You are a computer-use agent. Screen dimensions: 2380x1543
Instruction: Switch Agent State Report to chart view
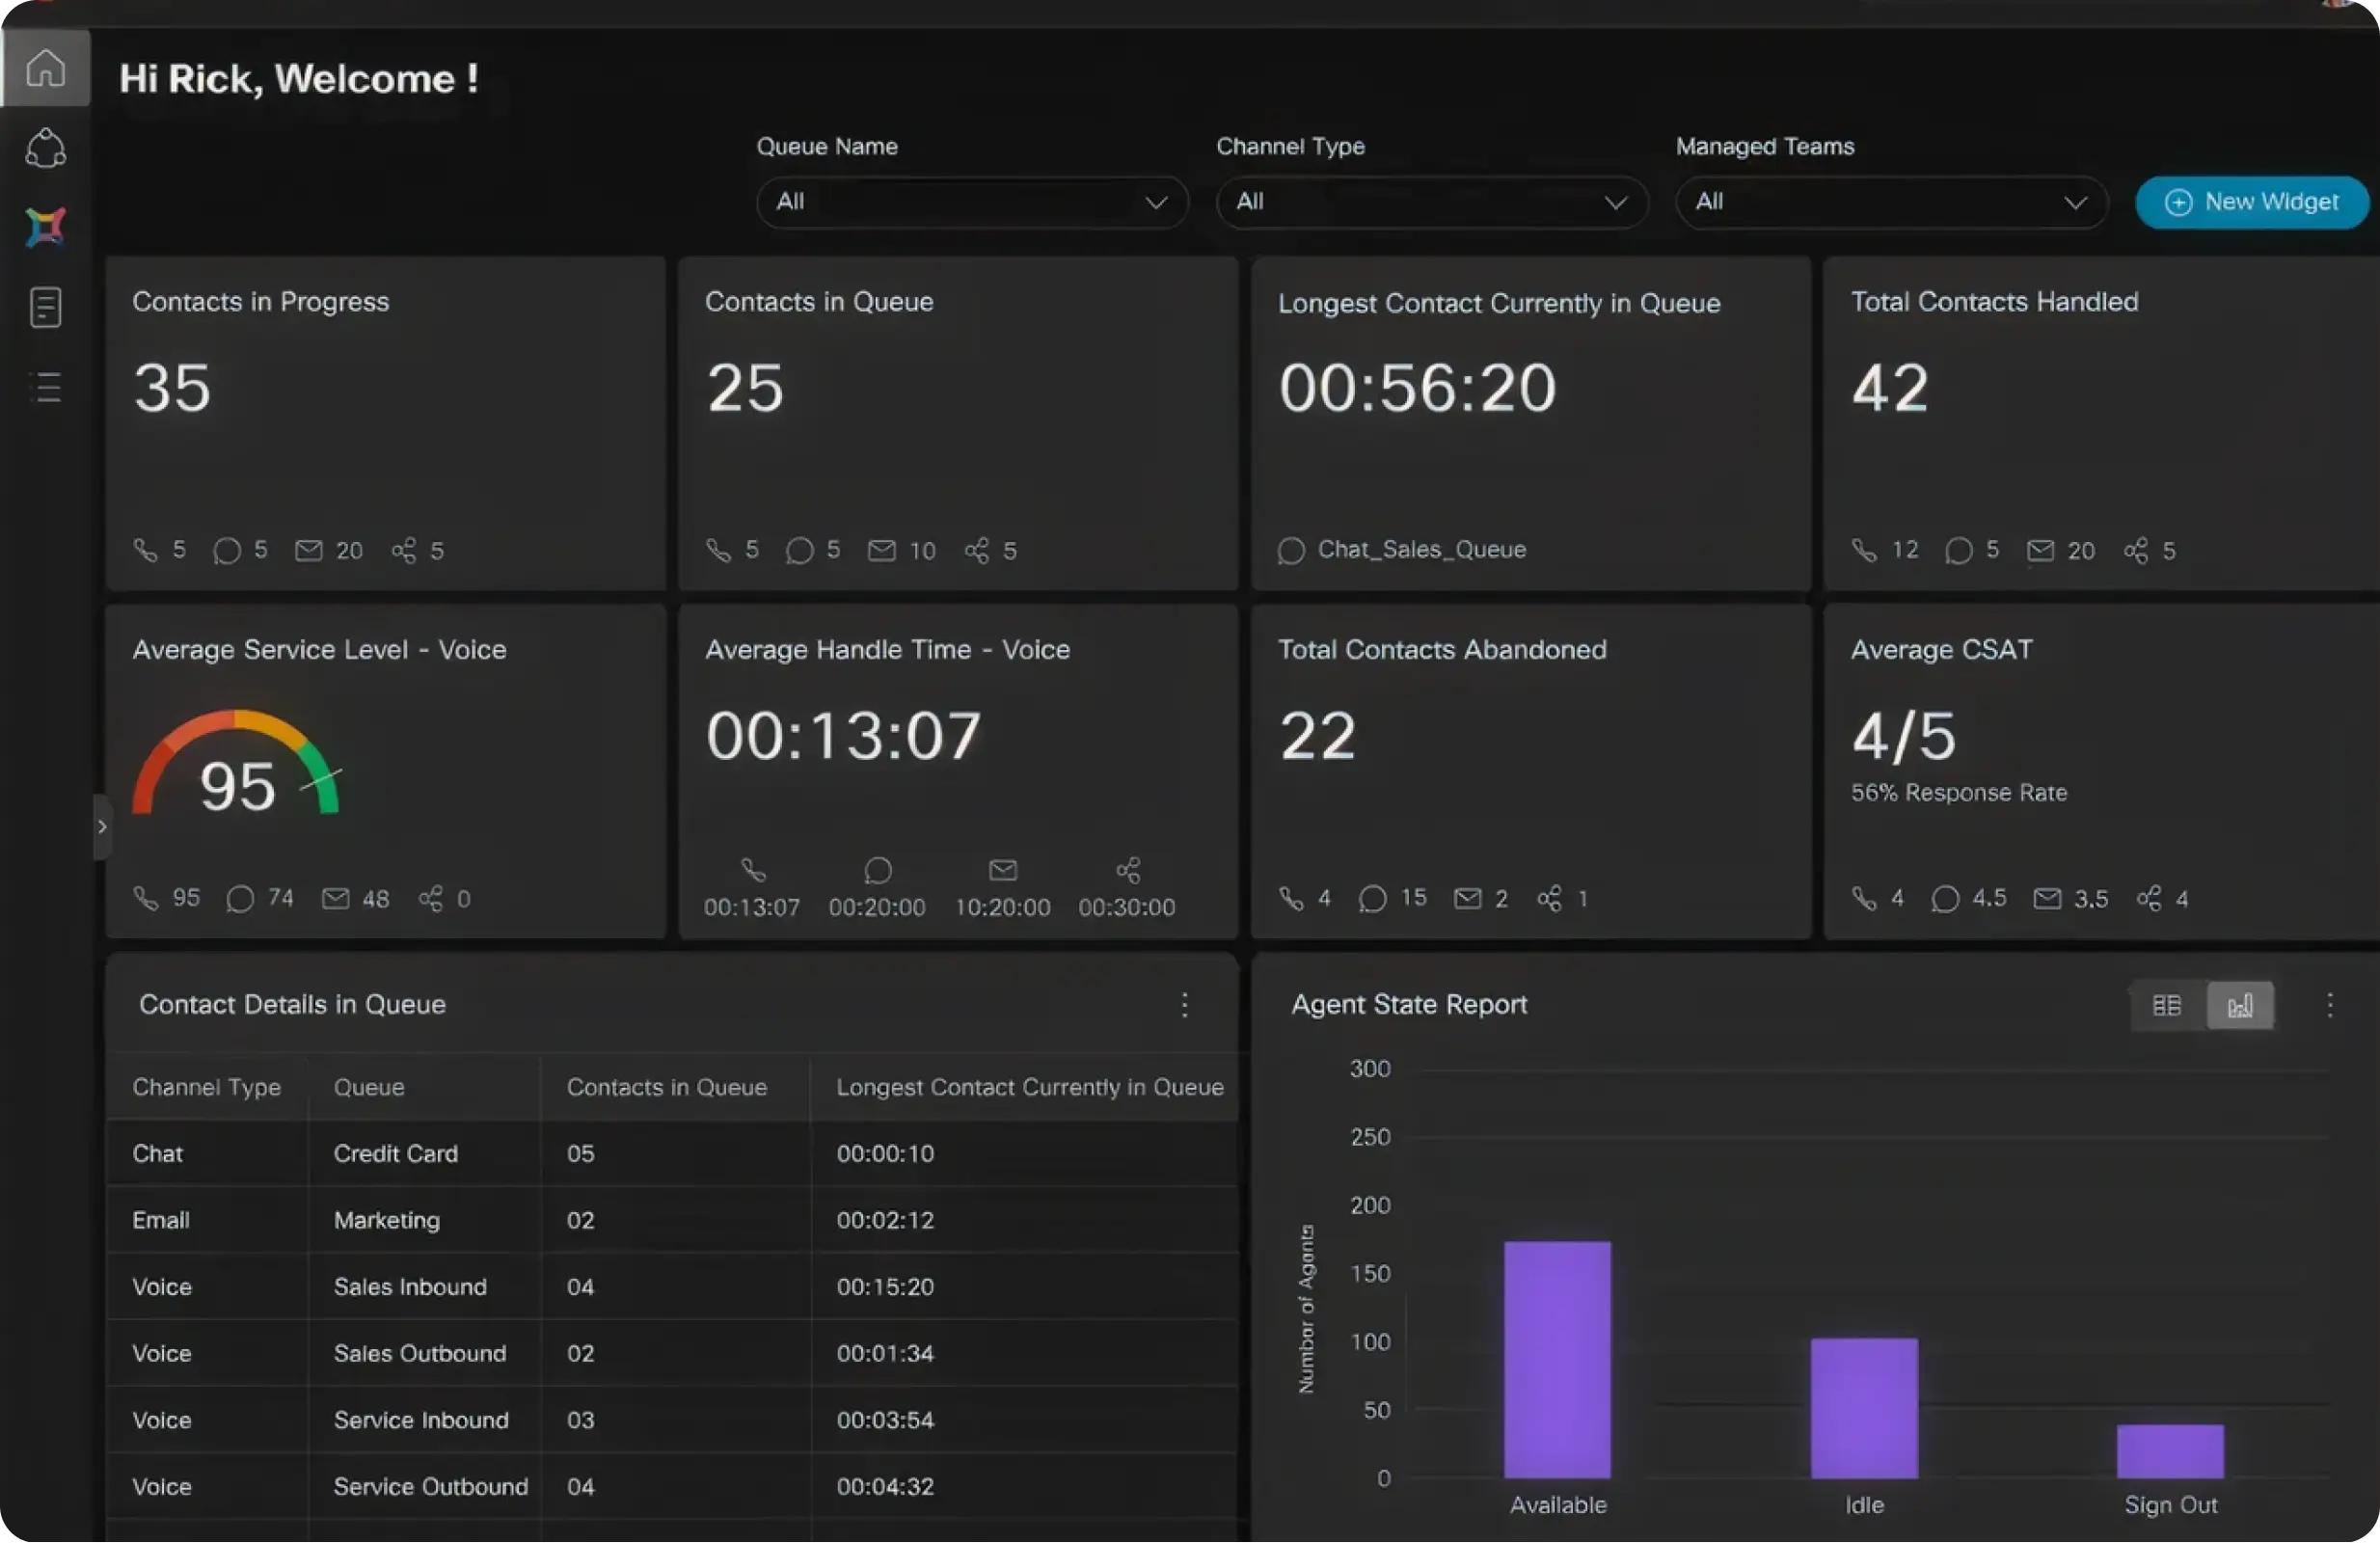point(2239,1005)
